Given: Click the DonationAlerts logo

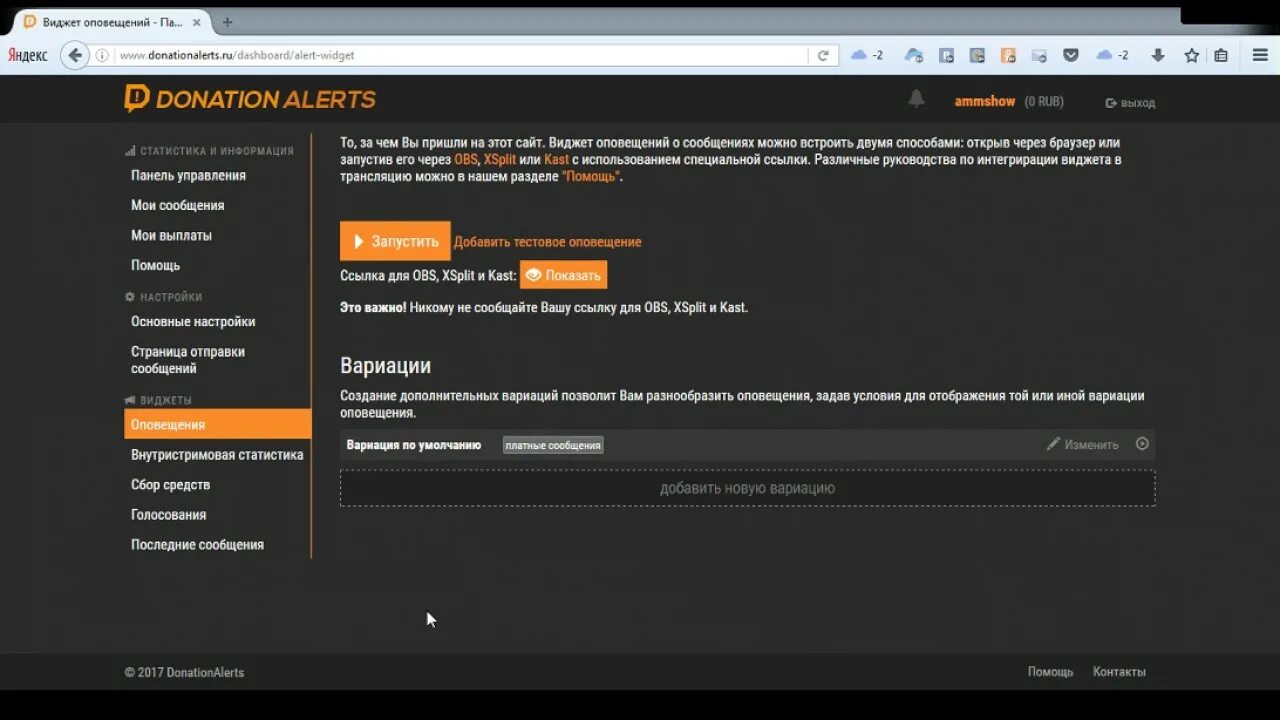Looking at the screenshot, I should pos(250,99).
